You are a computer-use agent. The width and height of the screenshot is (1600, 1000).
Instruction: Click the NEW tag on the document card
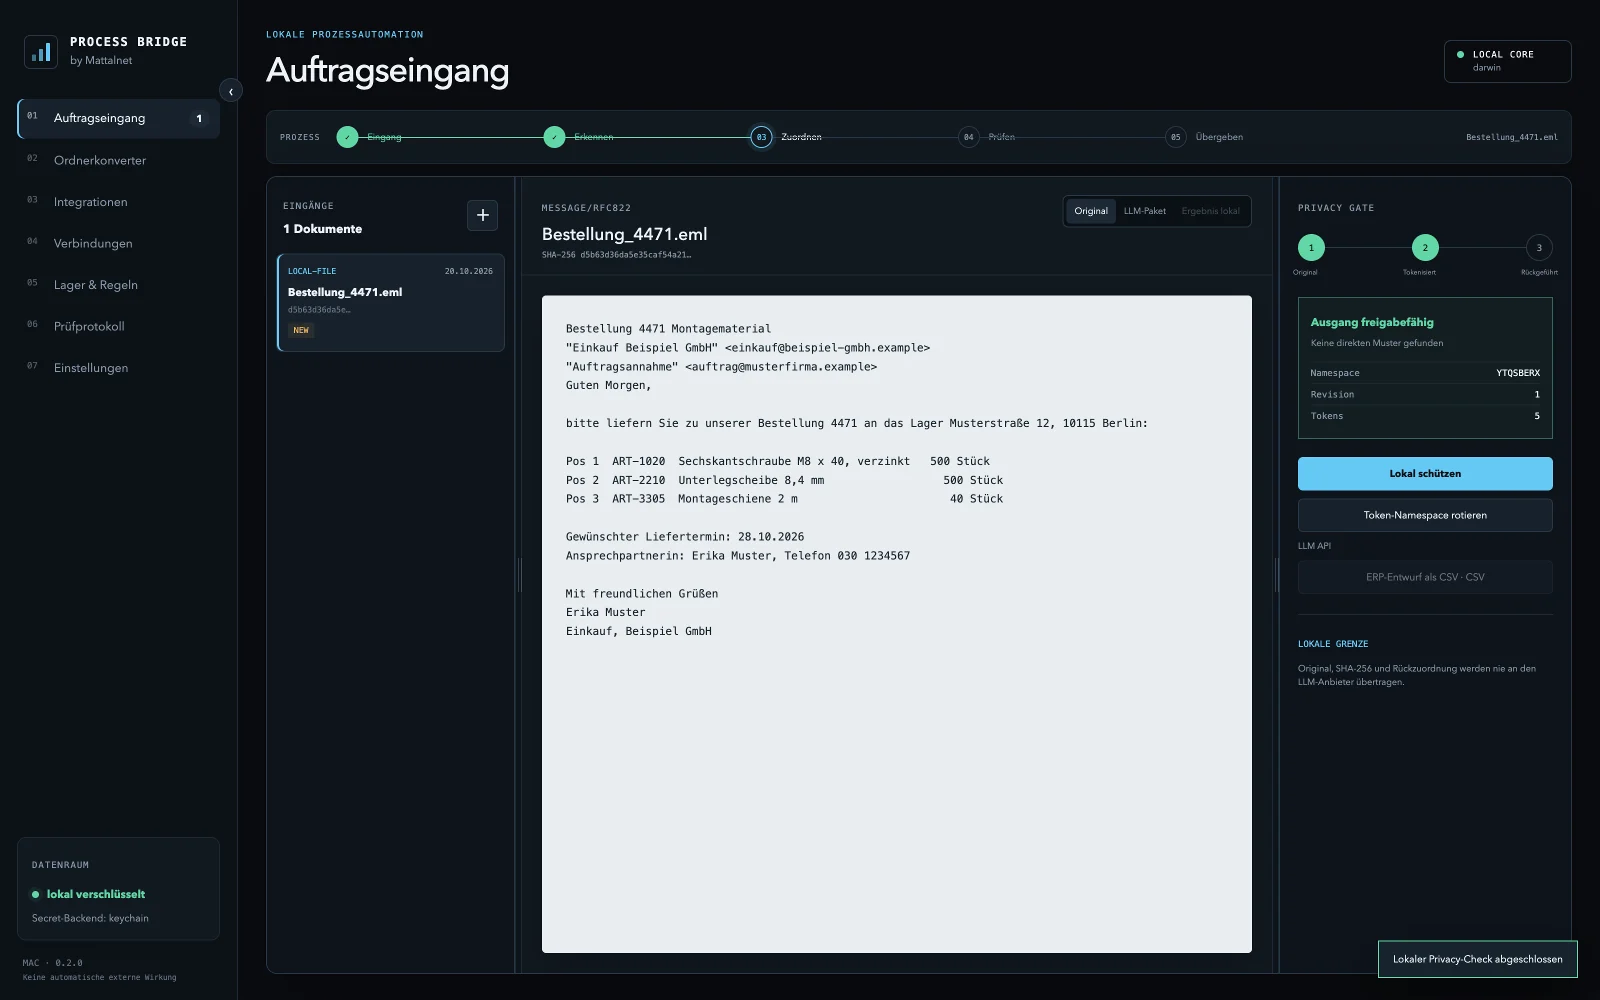(301, 330)
